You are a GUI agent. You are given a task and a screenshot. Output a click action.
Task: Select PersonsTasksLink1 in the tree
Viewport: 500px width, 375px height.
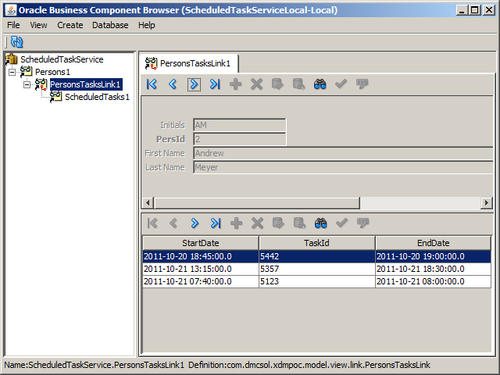[86, 85]
